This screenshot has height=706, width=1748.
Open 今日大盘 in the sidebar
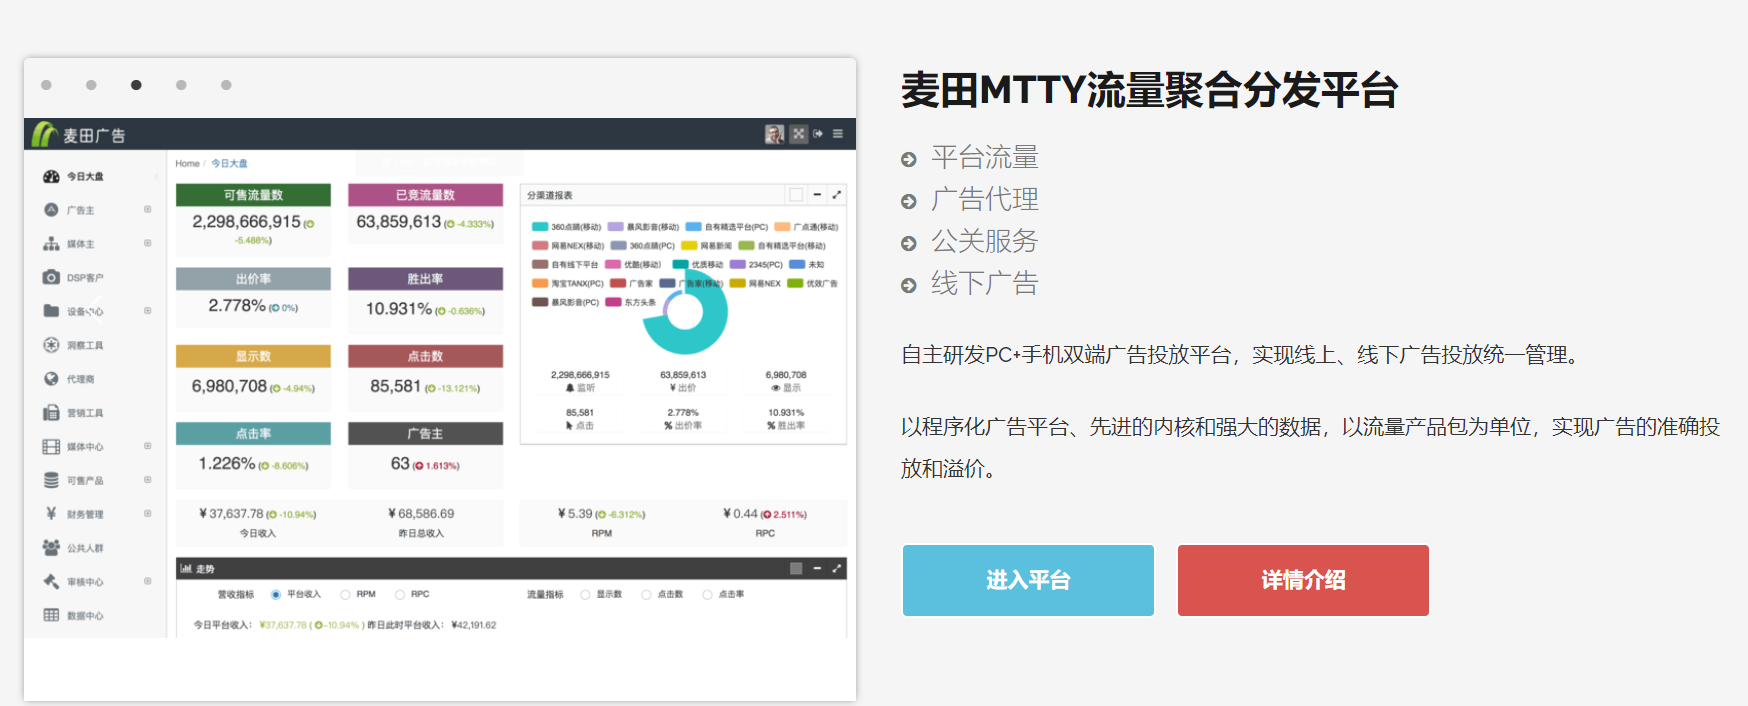(x=85, y=177)
